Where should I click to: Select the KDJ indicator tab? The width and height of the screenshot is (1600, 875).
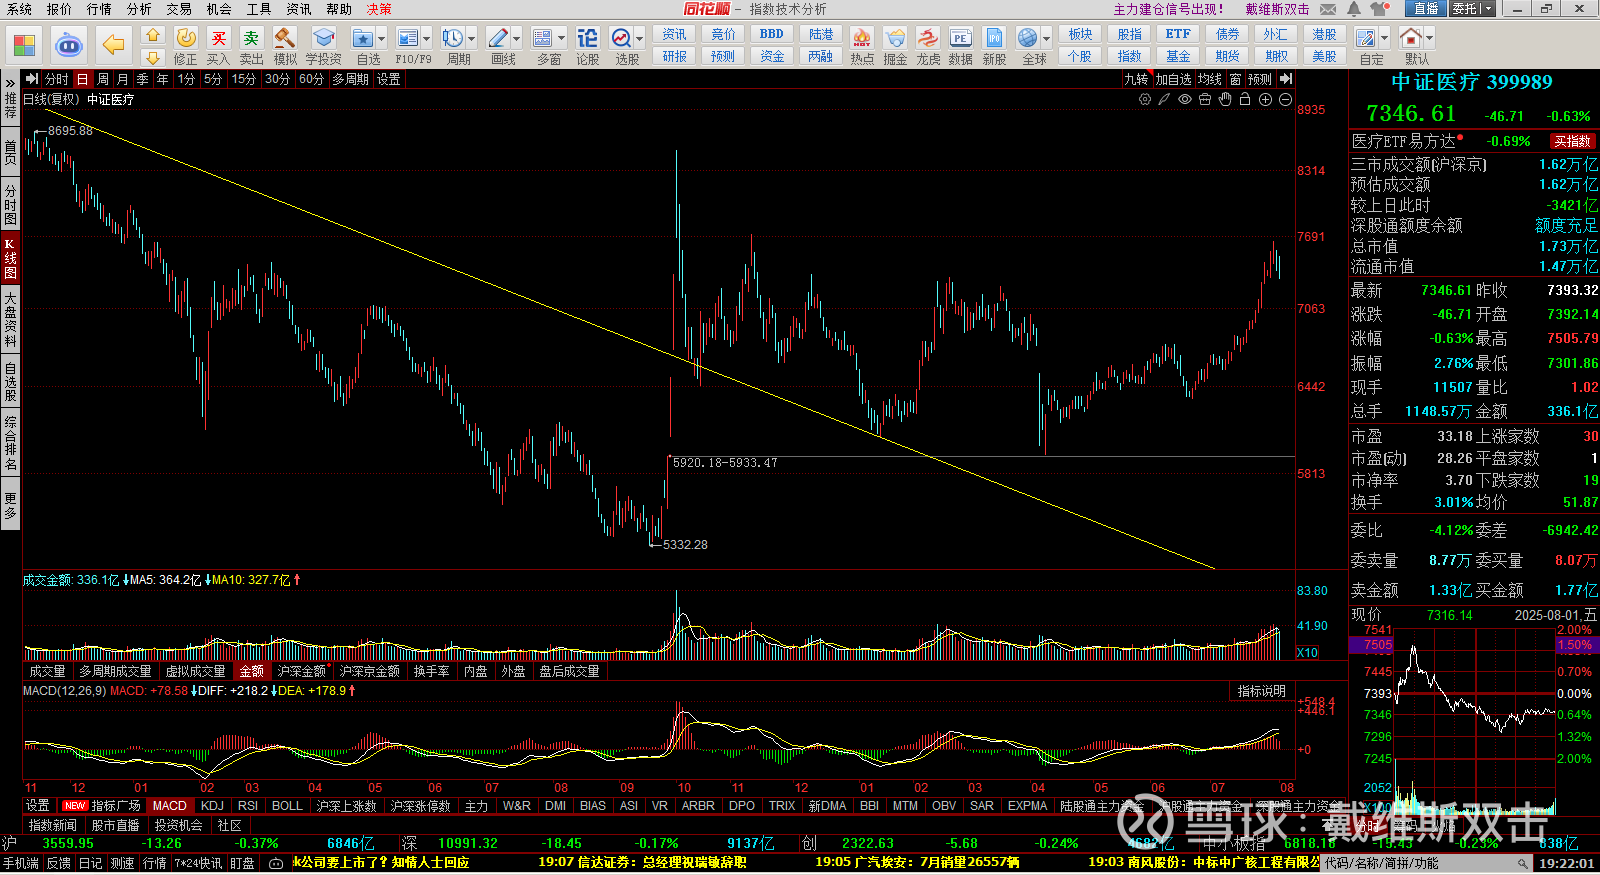tap(212, 806)
